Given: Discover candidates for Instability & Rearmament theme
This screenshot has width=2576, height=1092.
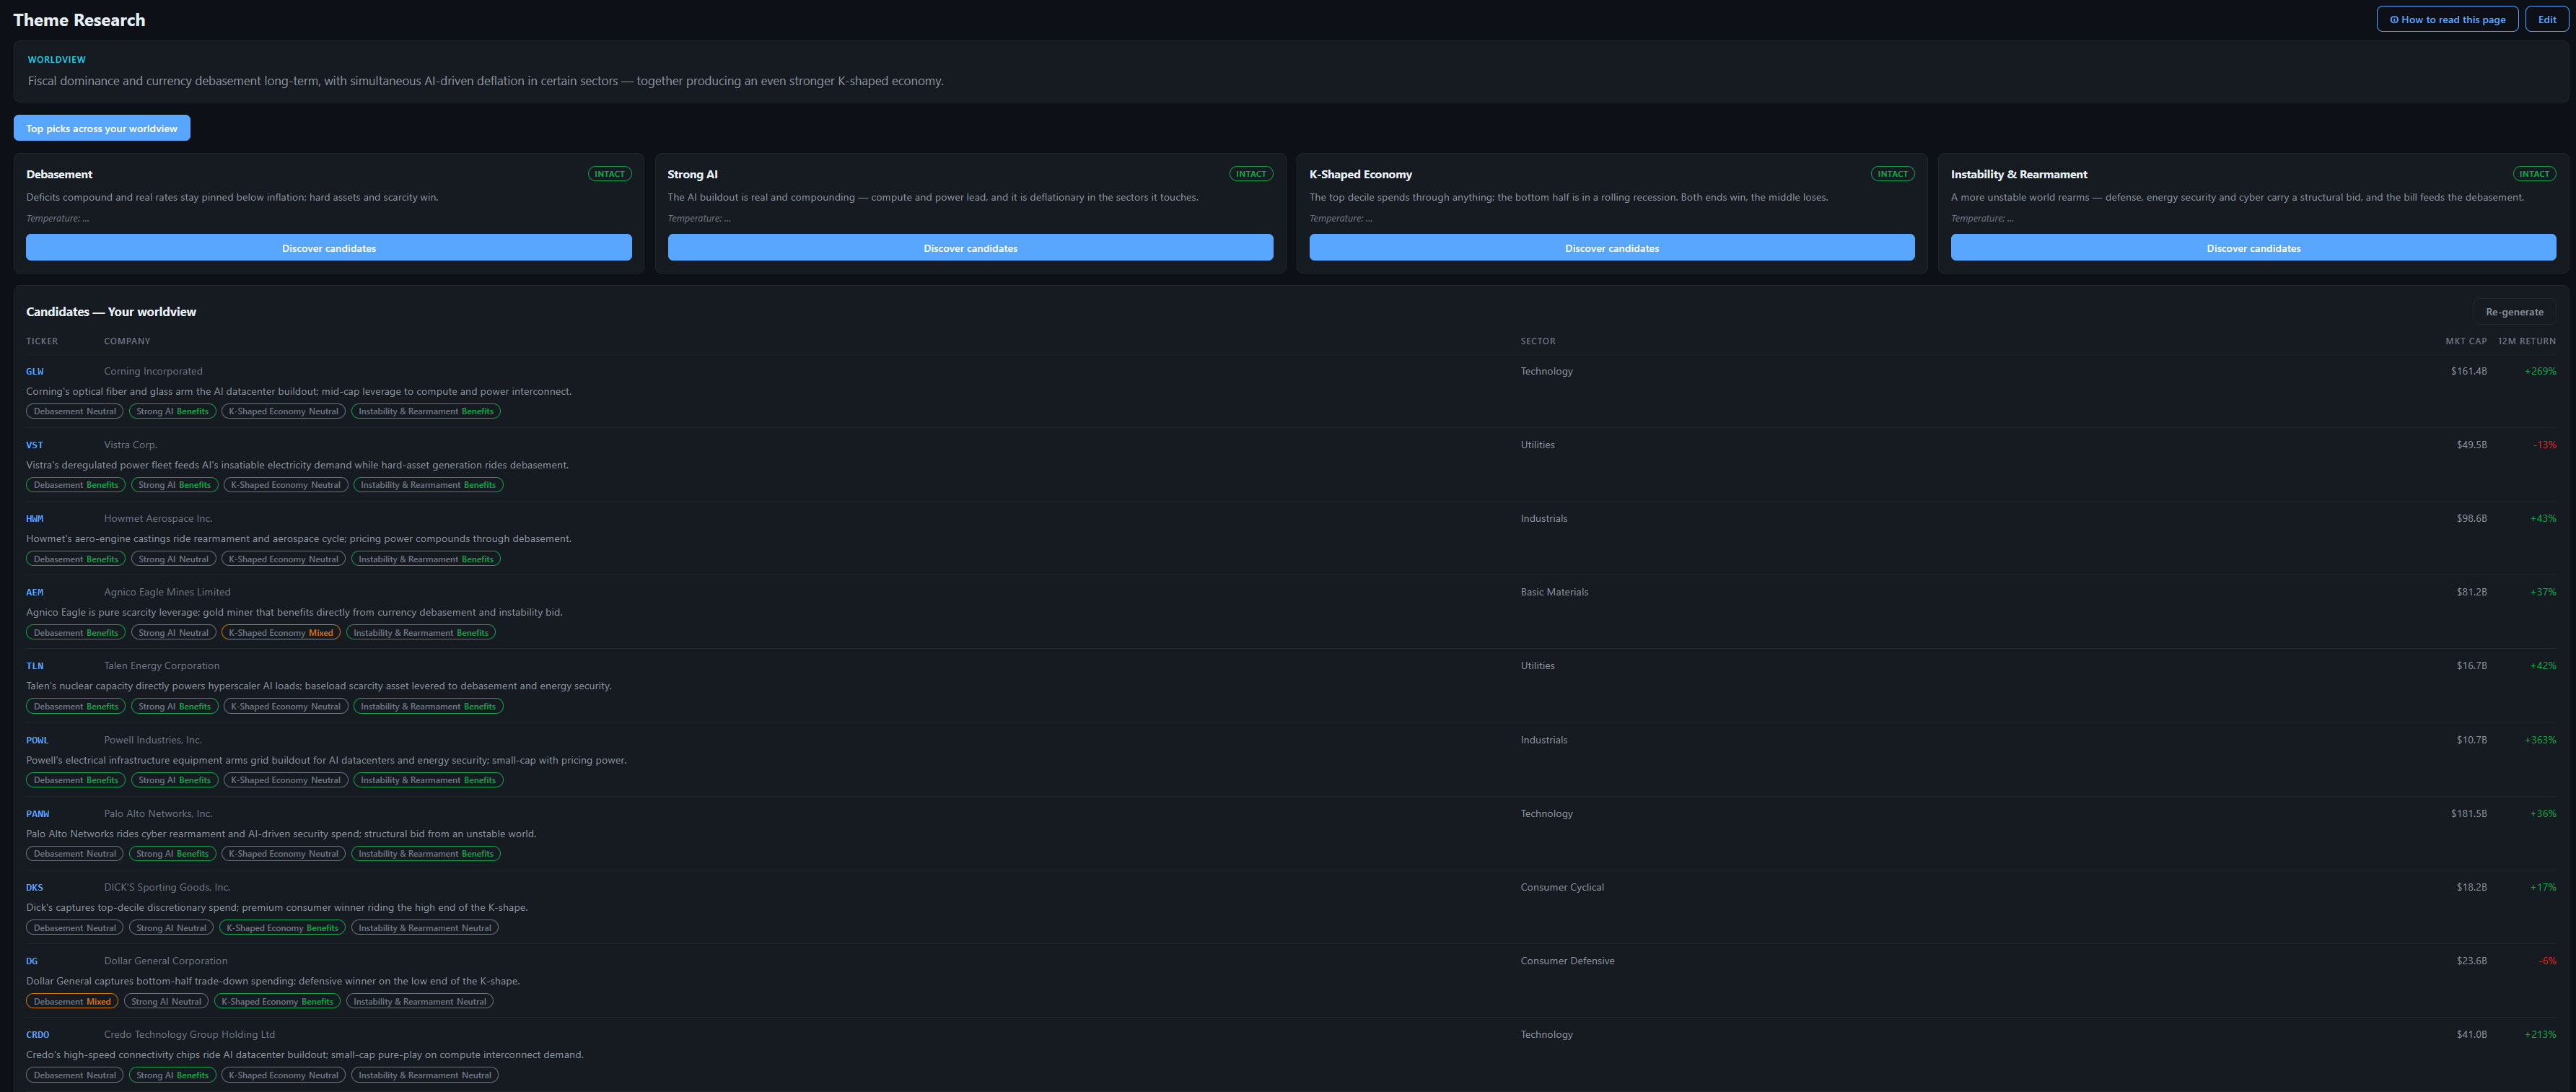Looking at the screenshot, I should [2253, 248].
